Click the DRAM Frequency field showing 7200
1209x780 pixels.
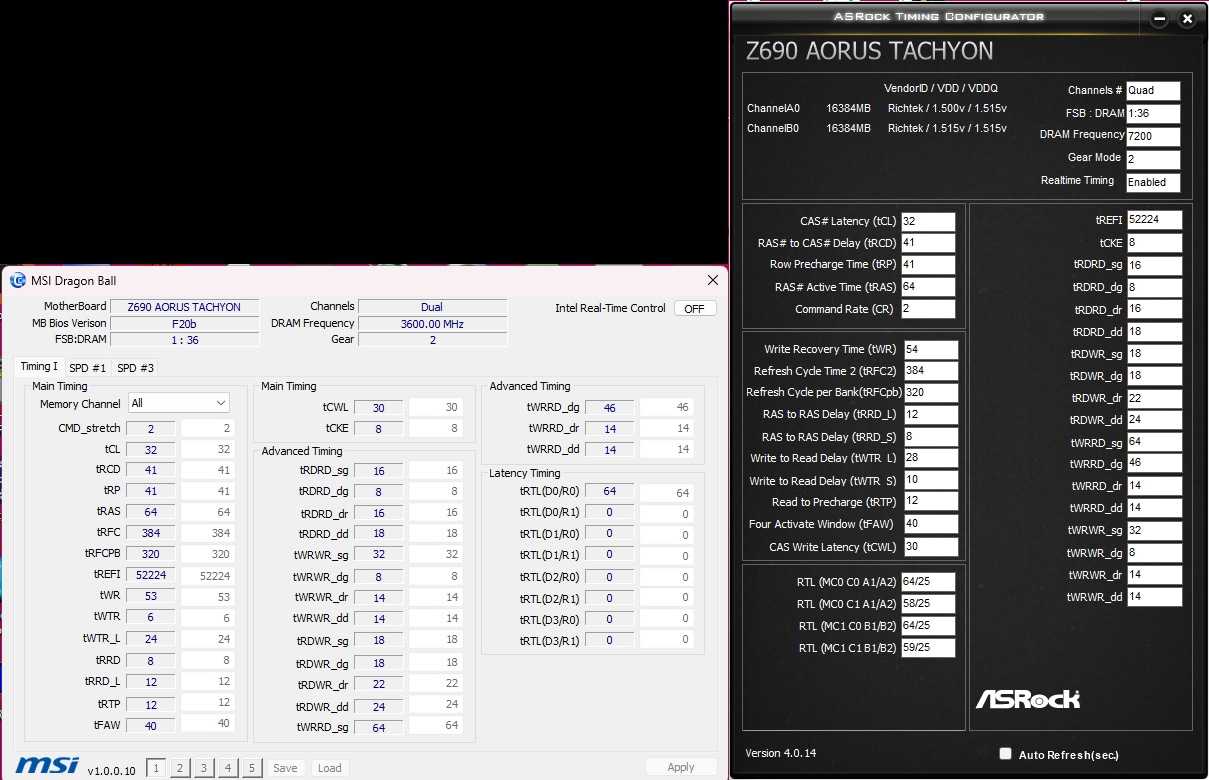[x=1153, y=136]
